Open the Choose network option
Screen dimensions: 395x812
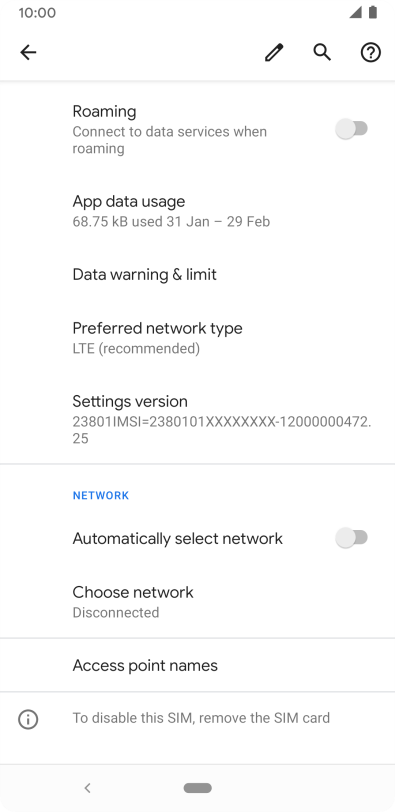(197, 602)
